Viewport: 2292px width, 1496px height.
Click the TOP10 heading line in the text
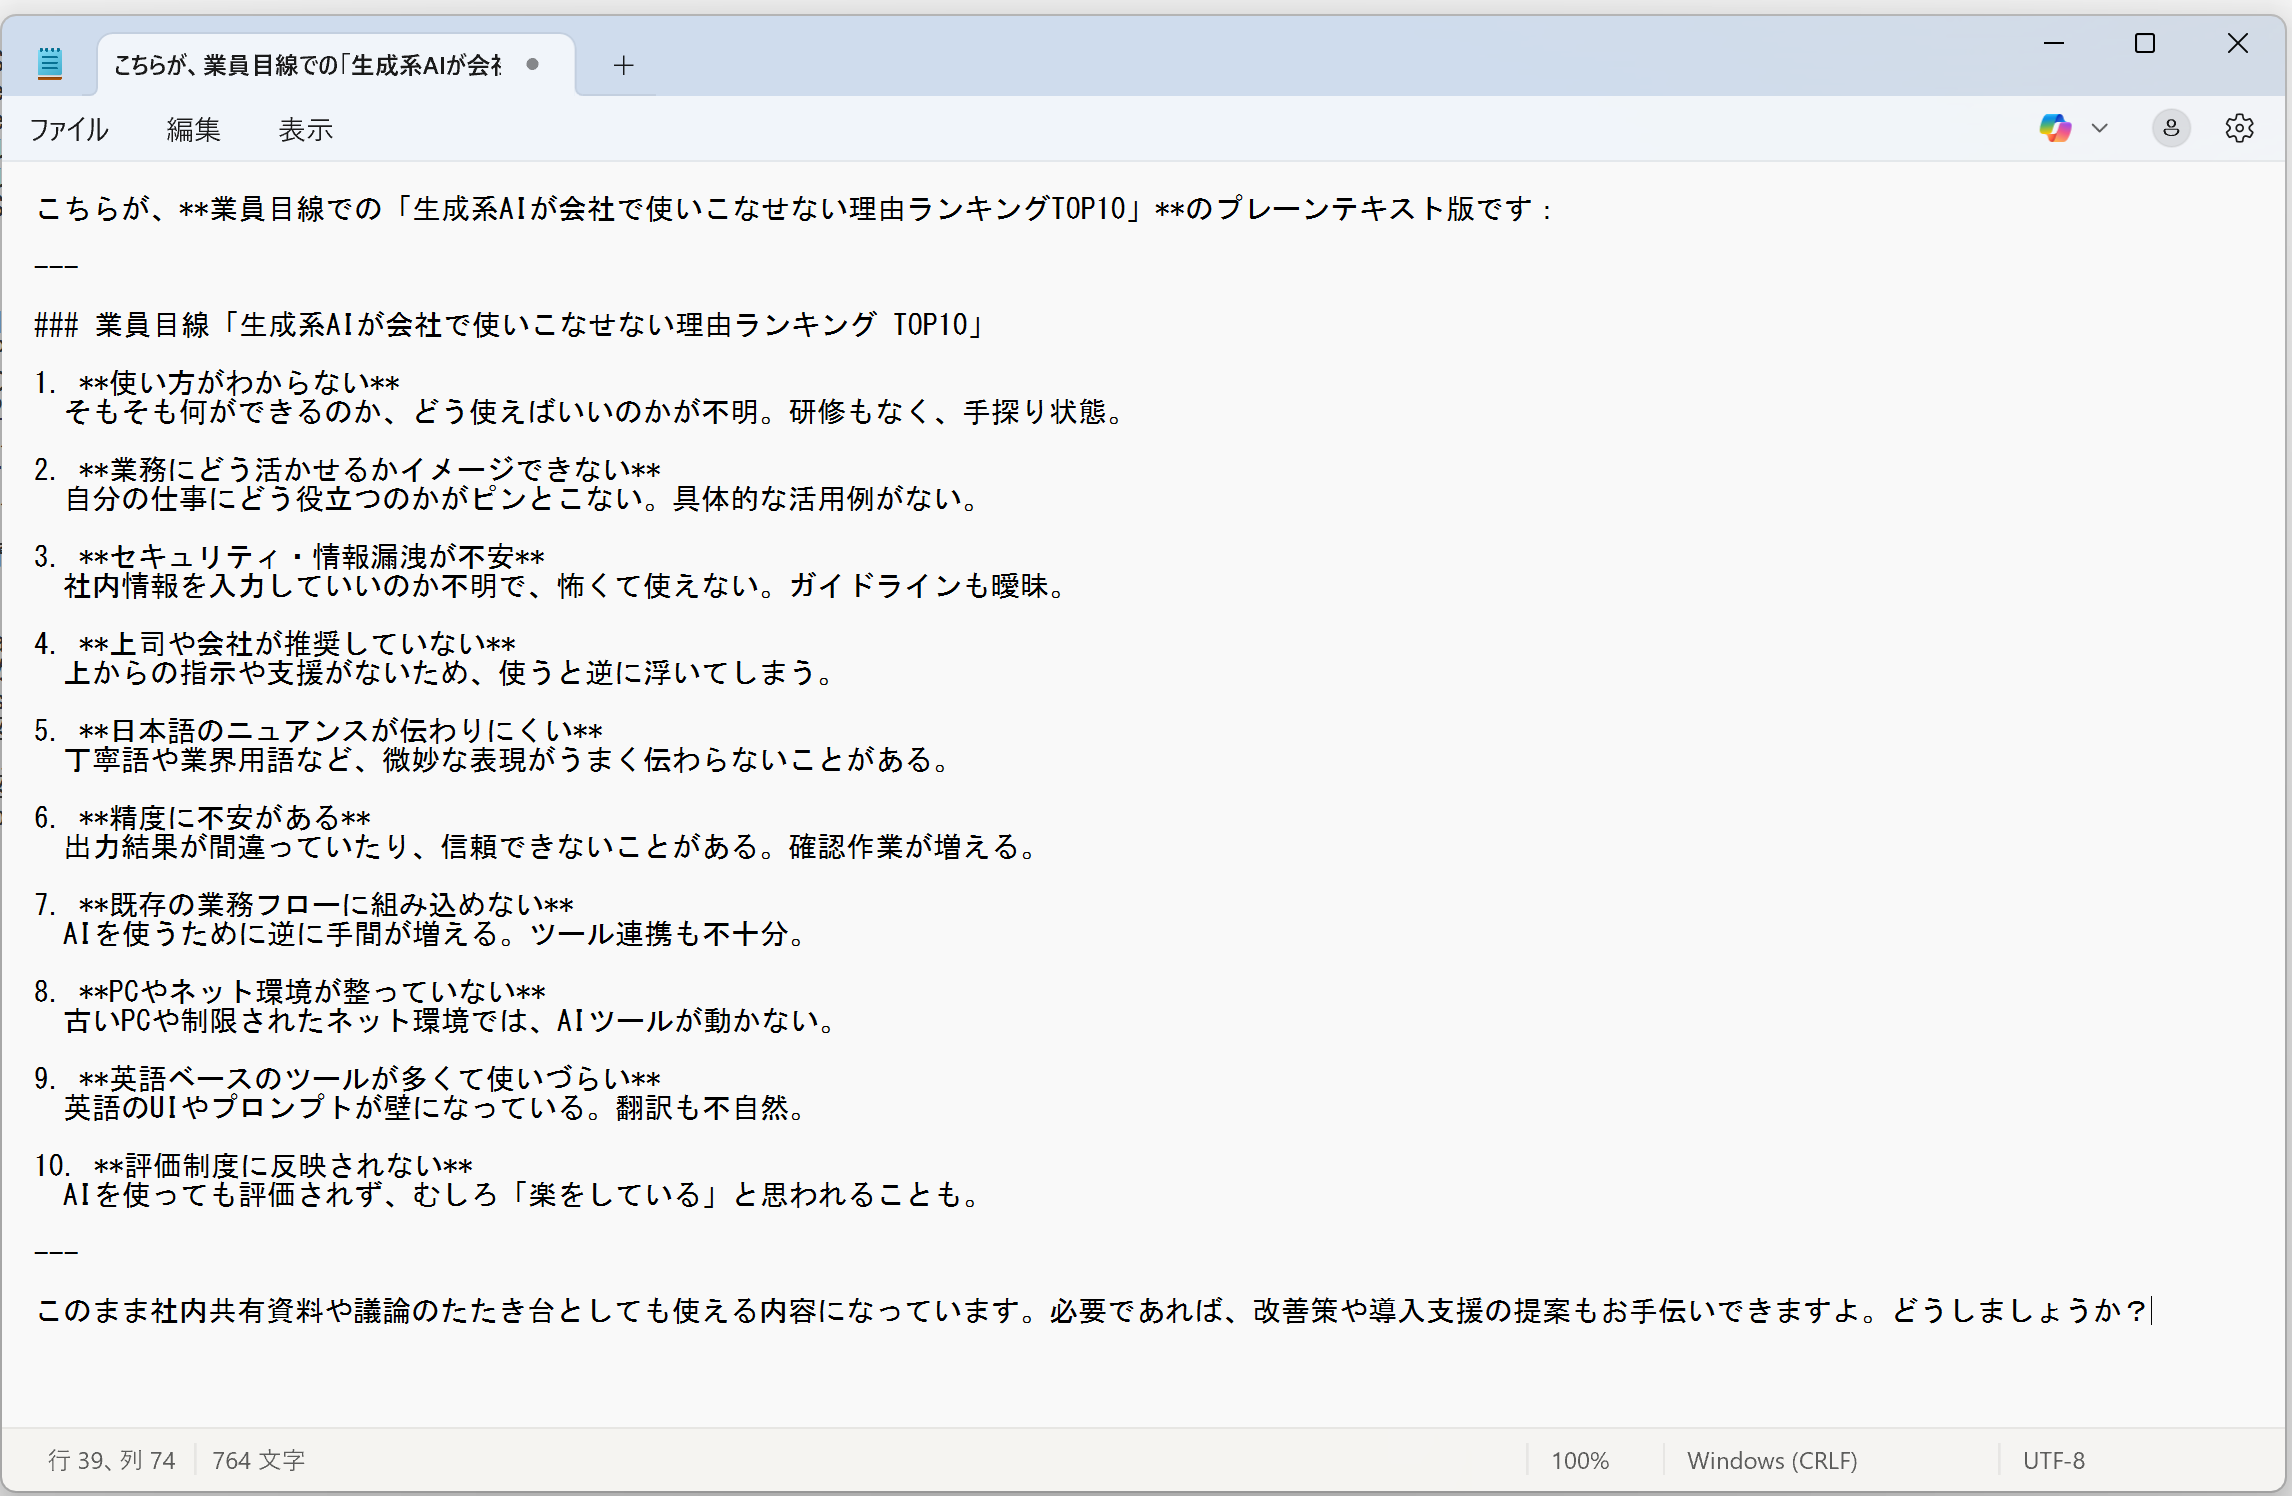coord(508,324)
